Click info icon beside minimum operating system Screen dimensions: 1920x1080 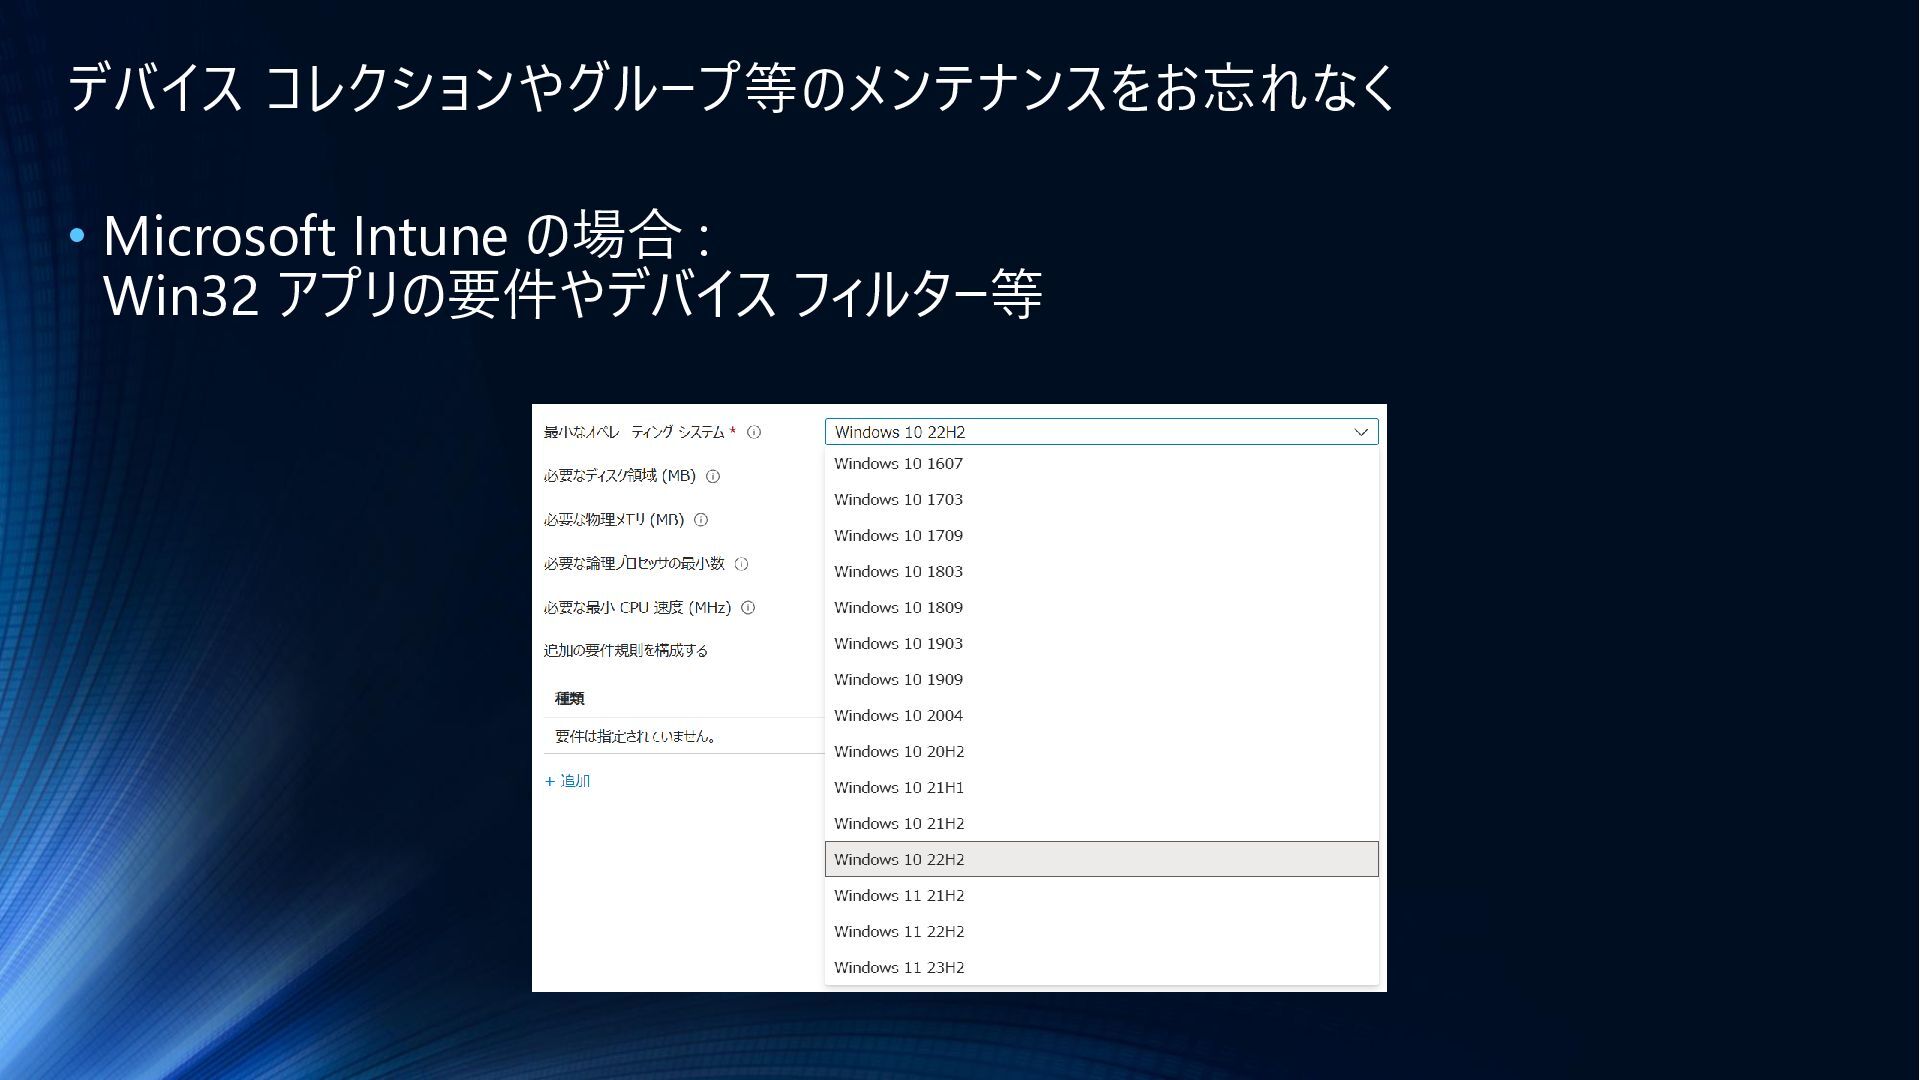754,432
